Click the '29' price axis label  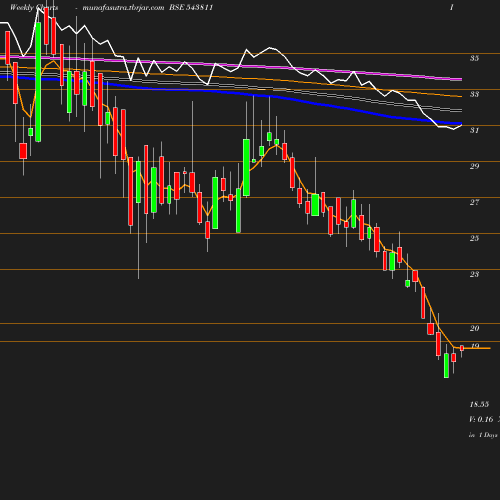(474, 166)
